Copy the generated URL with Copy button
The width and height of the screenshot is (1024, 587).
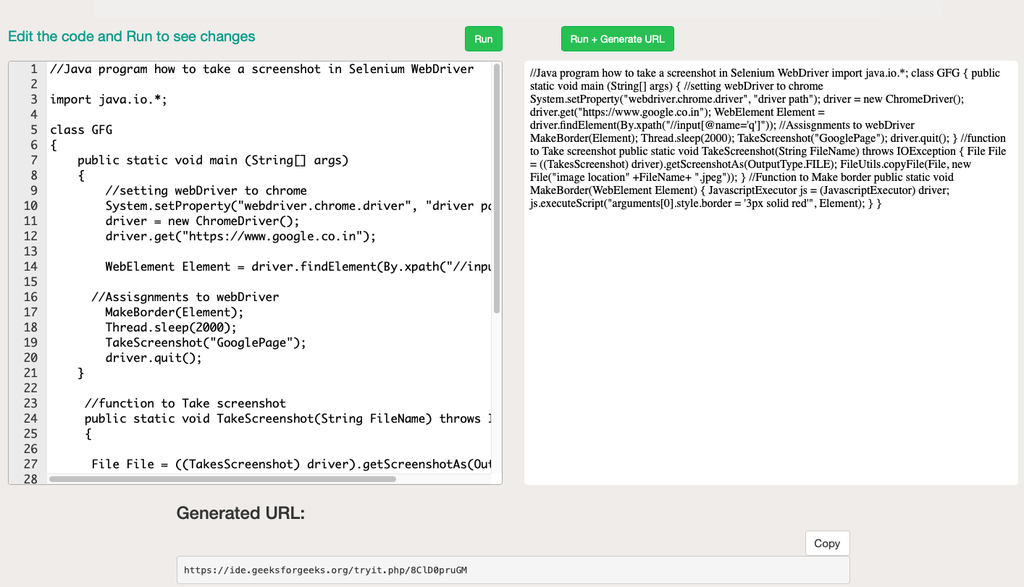[x=827, y=543]
